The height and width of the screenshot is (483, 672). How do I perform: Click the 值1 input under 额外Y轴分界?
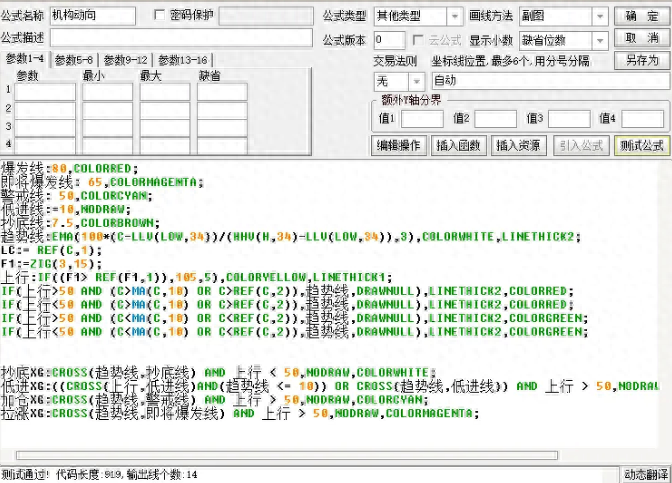422,119
